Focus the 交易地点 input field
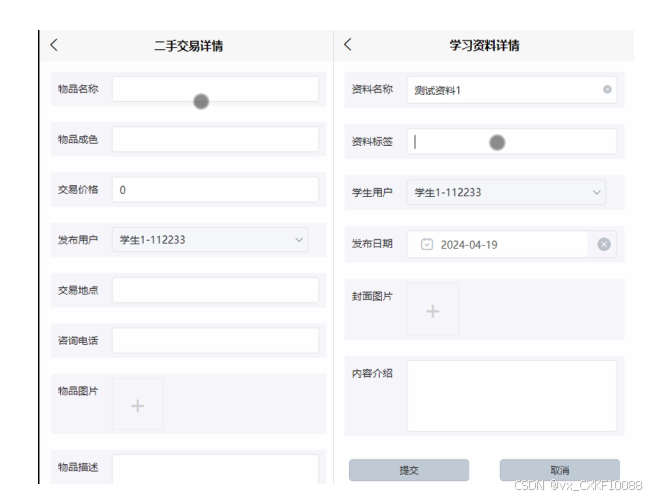The height and width of the screenshot is (499, 654). [x=215, y=290]
